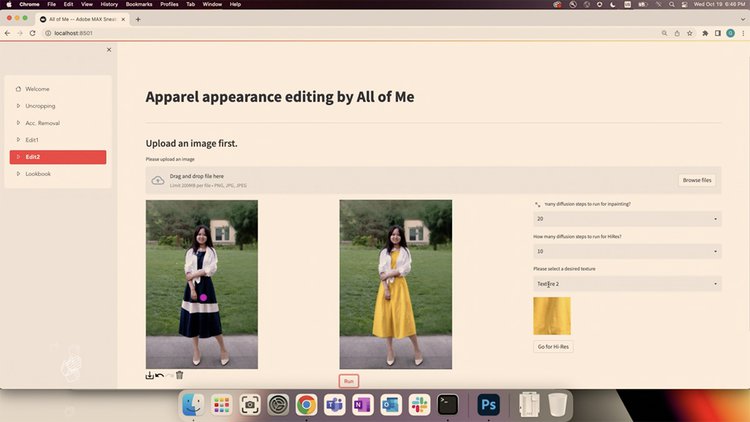Viewport: 750px width, 422px height.
Task: Click the undo arrow below the canvas
Action: click(160, 376)
